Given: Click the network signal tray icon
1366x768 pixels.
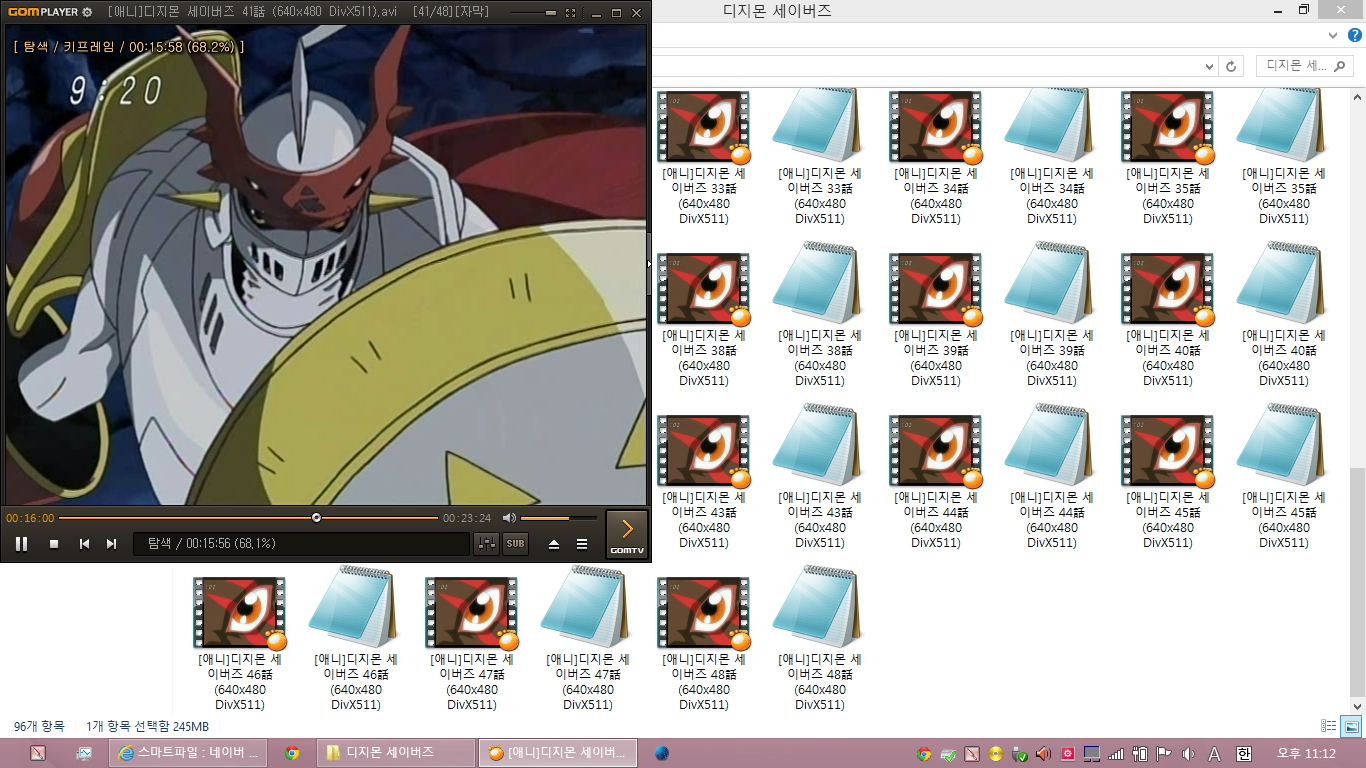Looking at the screenshot, I should [x=1117, y=754].
